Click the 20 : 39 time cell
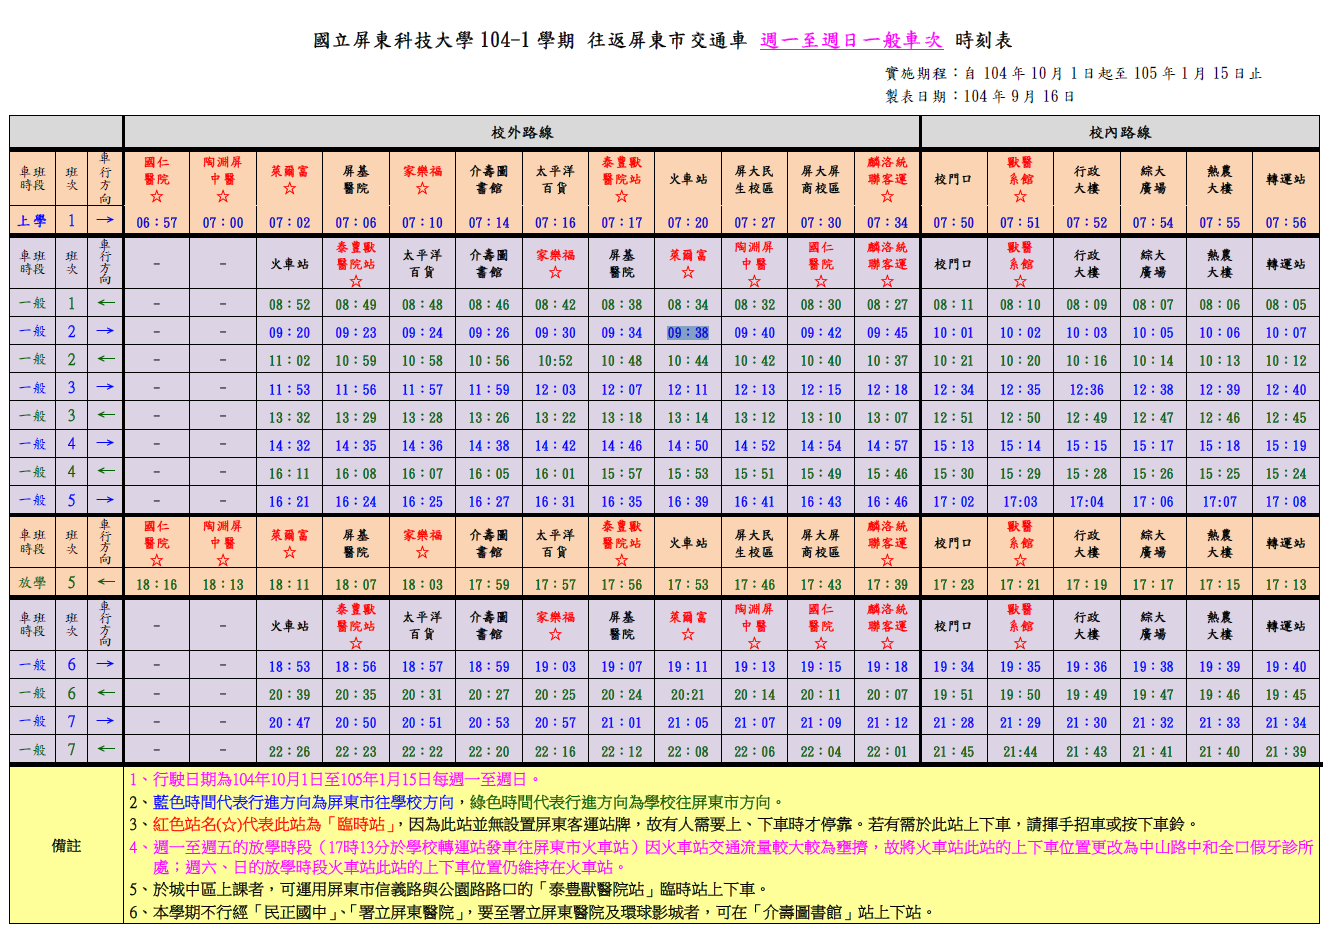The width and height of the screenshot is (1328, 930). click(289, 695)
